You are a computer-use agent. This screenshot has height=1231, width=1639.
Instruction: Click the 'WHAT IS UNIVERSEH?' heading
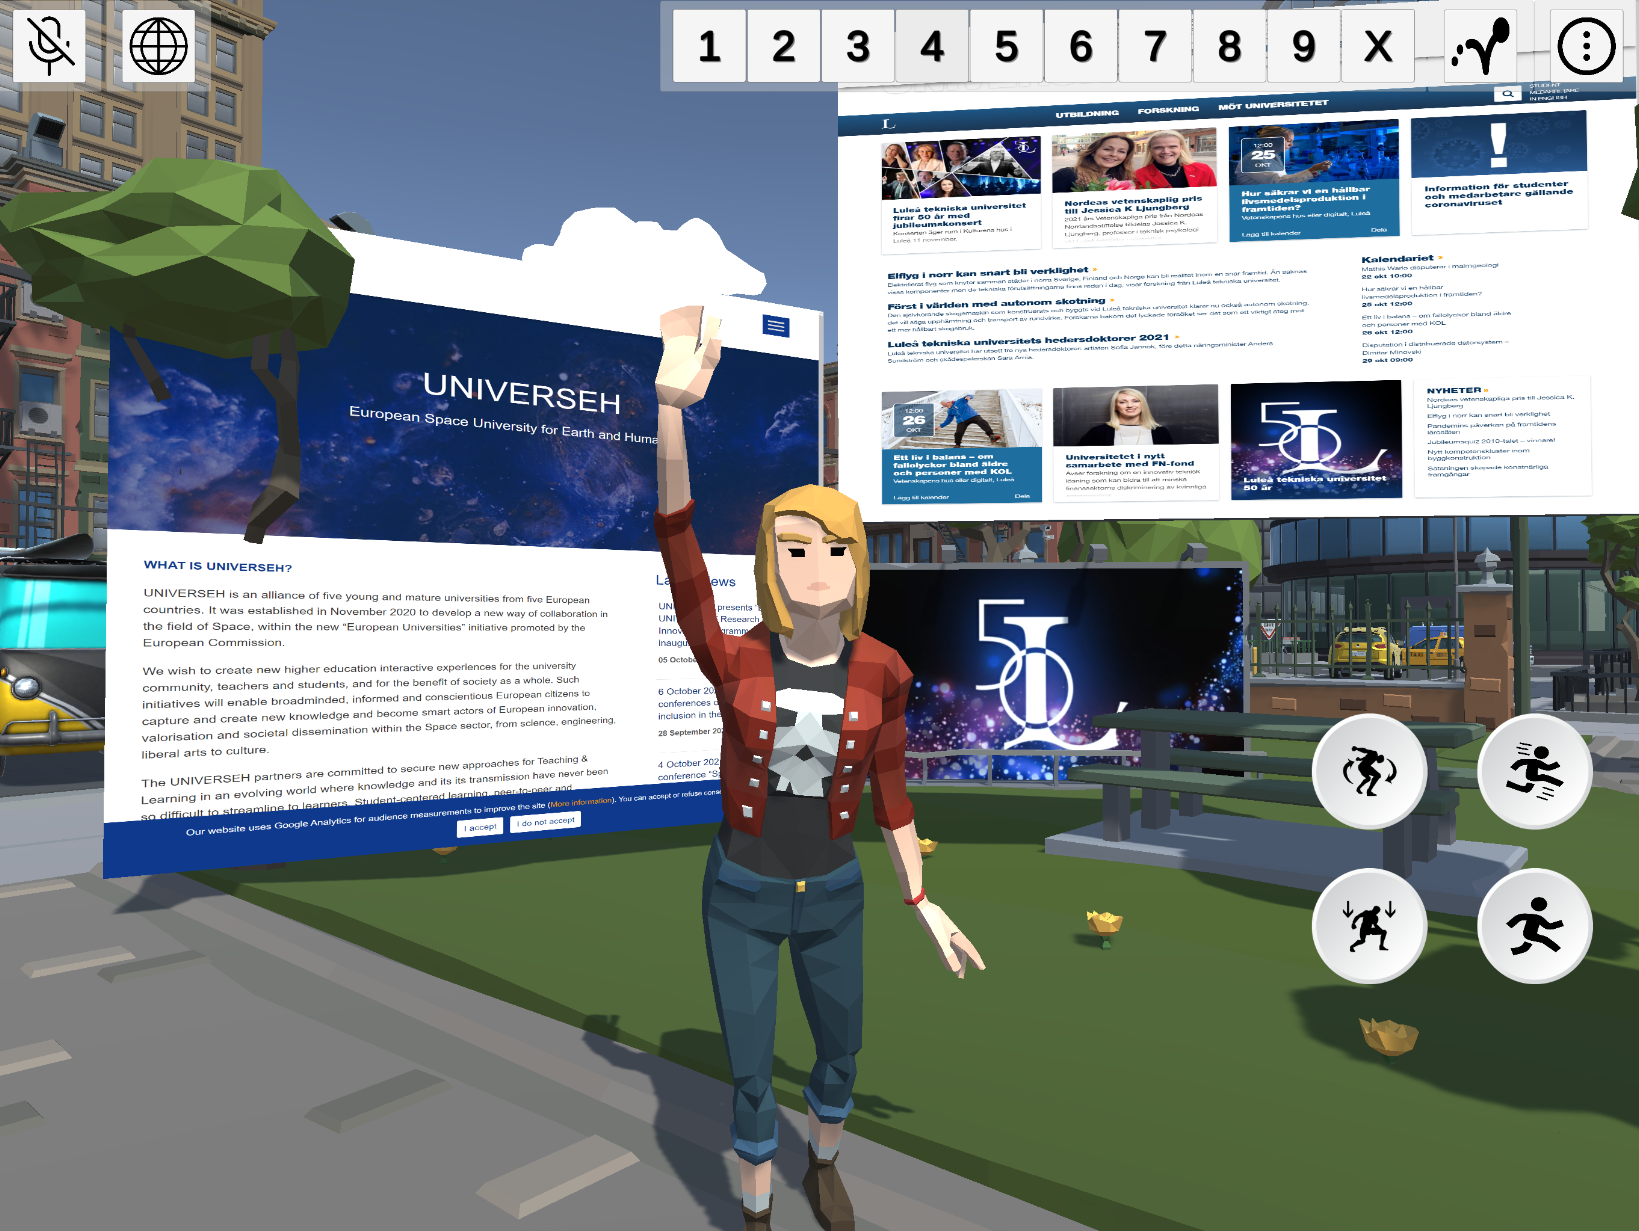(x=218, y=566)
